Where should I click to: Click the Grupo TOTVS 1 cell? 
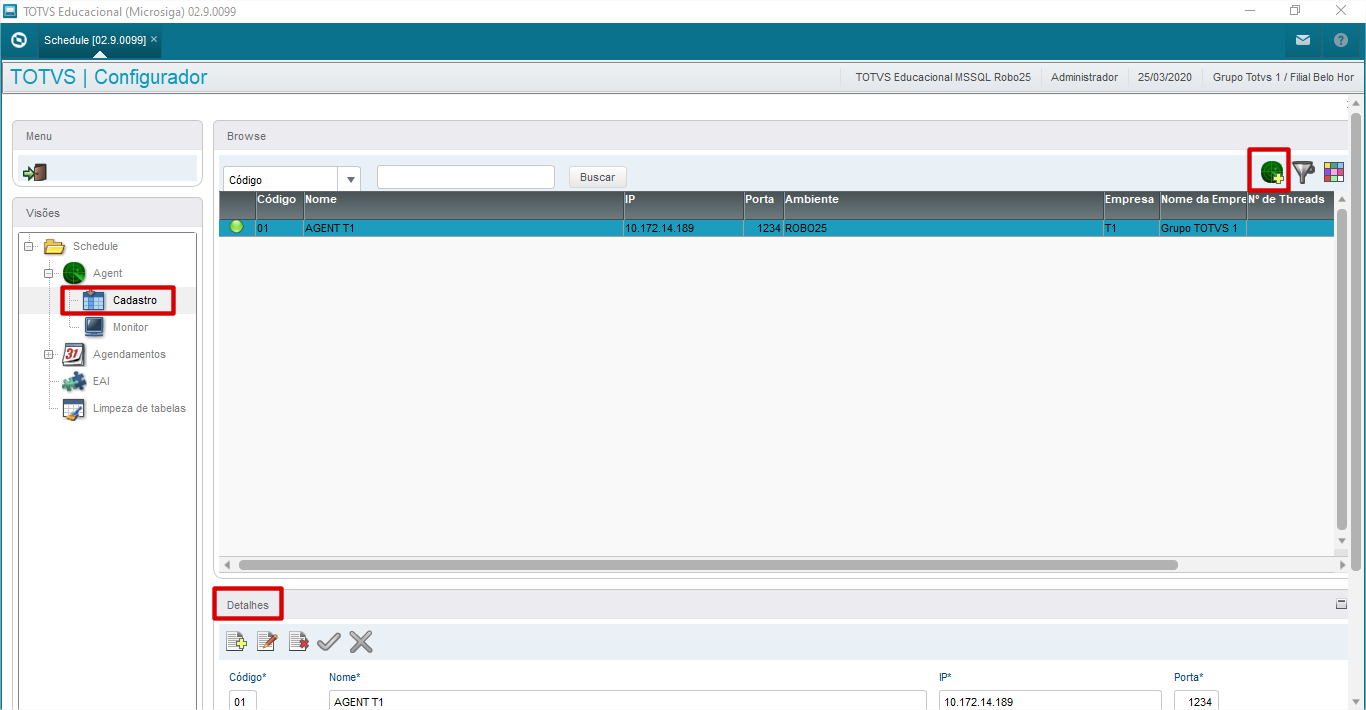[x=1203, y=228]
